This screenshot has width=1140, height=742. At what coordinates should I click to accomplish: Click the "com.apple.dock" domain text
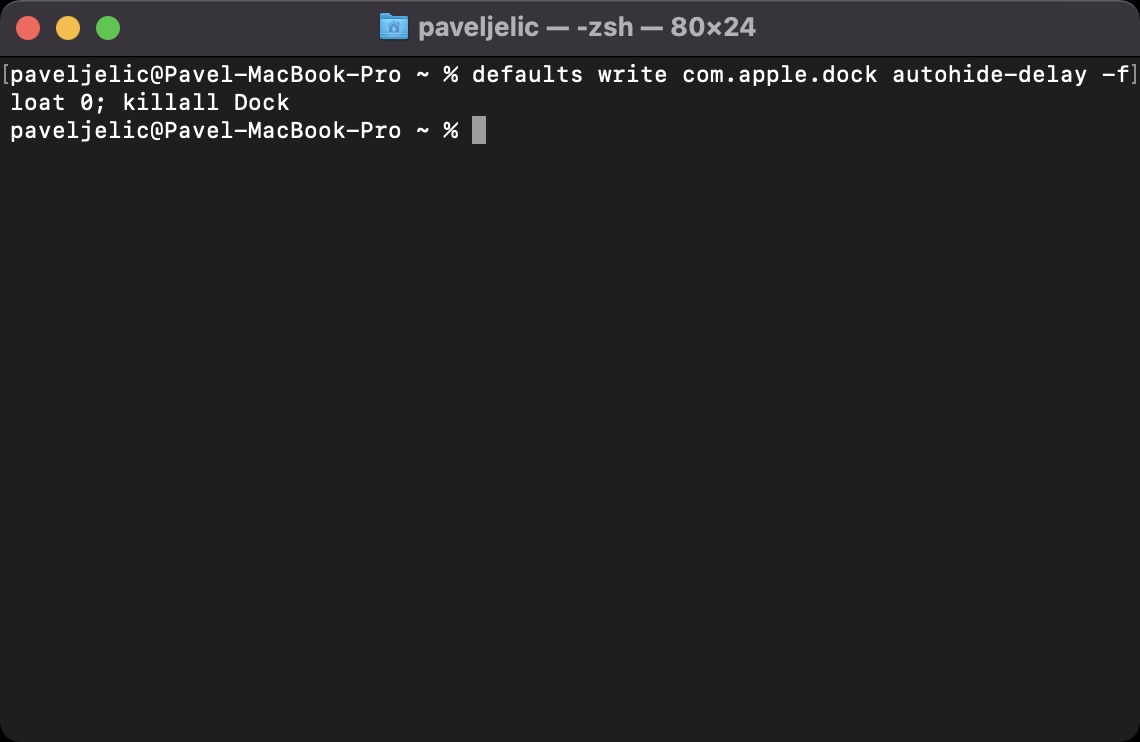(x=780, y=75)
